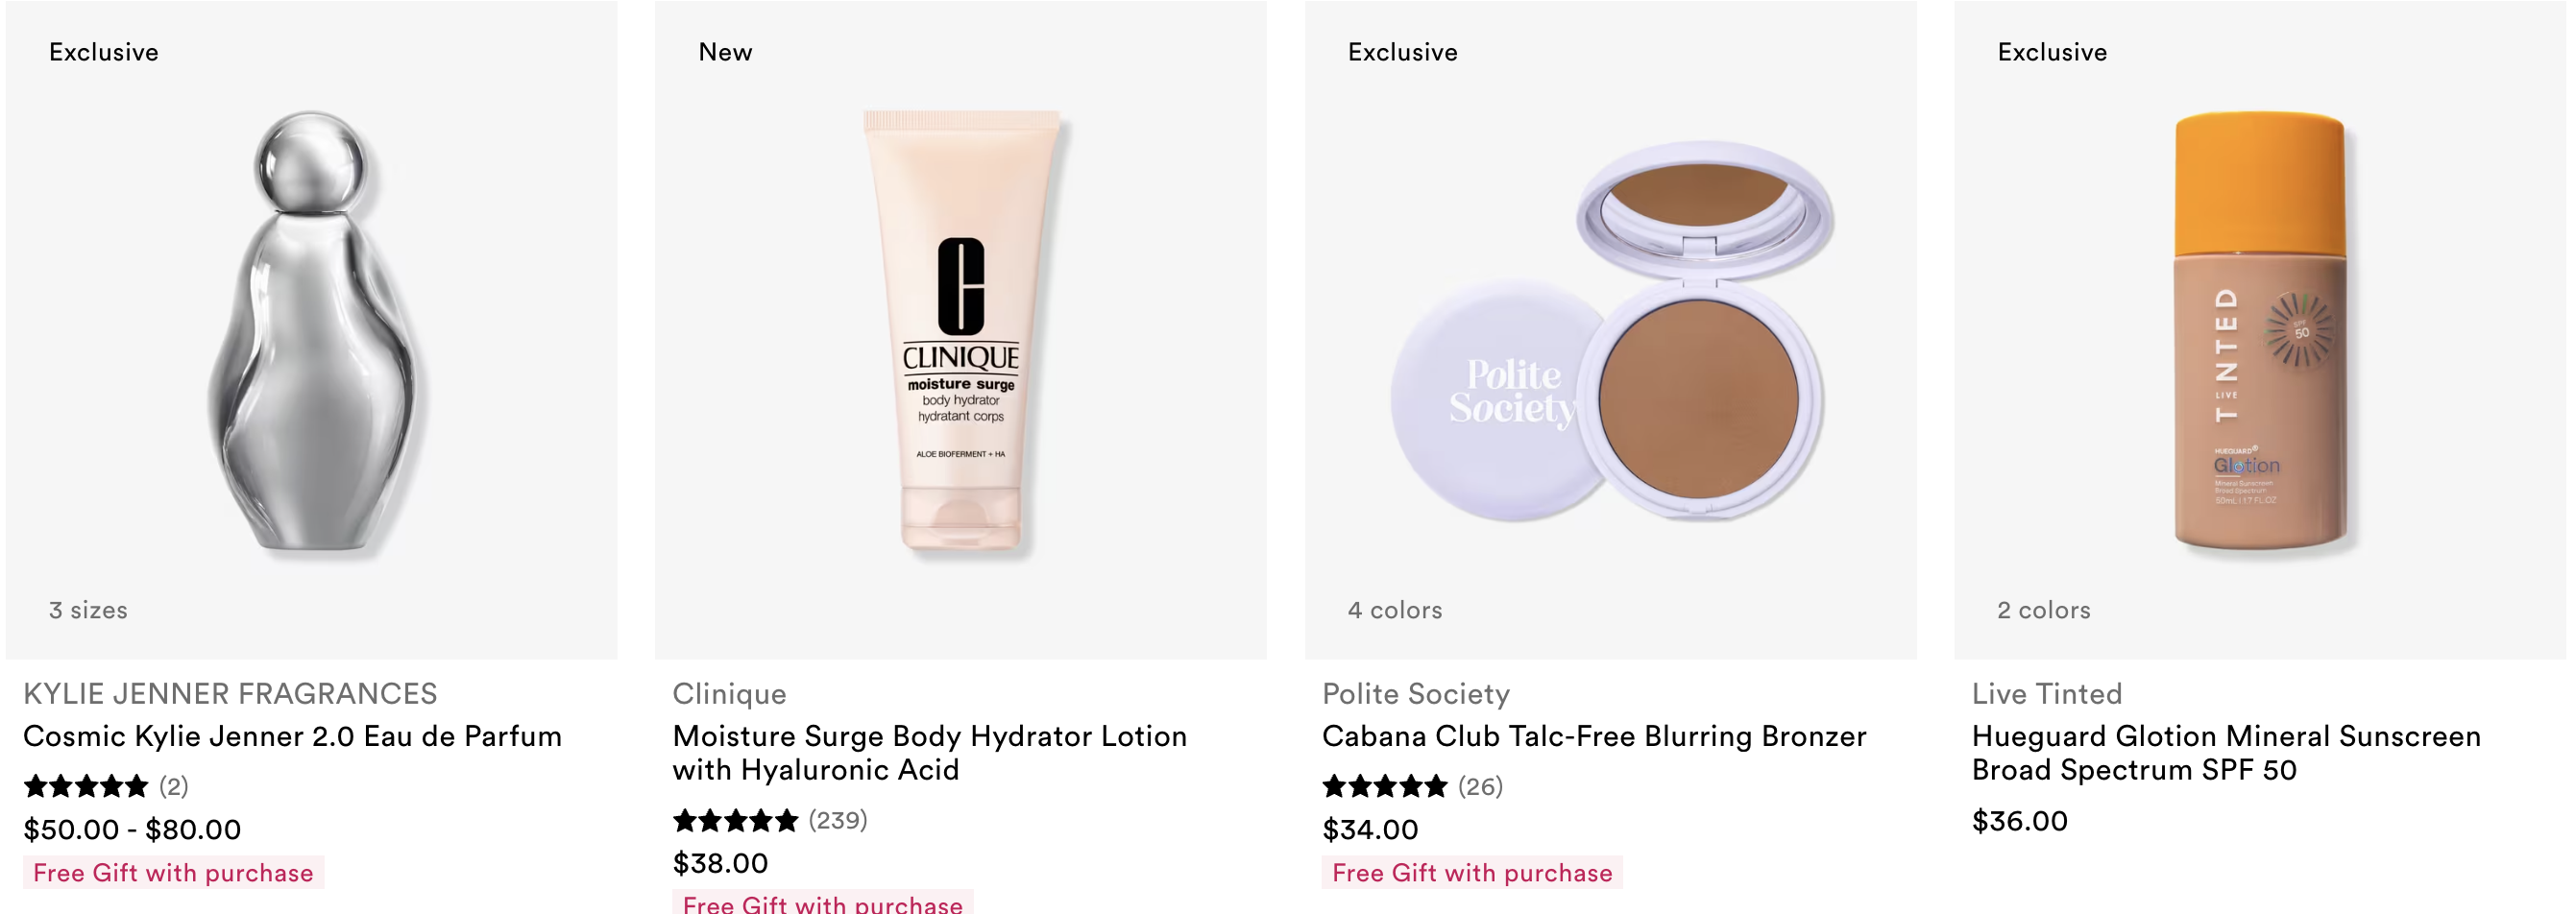The height and width of the screenshot is (914, 2576).
Task: Click the Polite Society brand name
Action: pos(1416,693)
